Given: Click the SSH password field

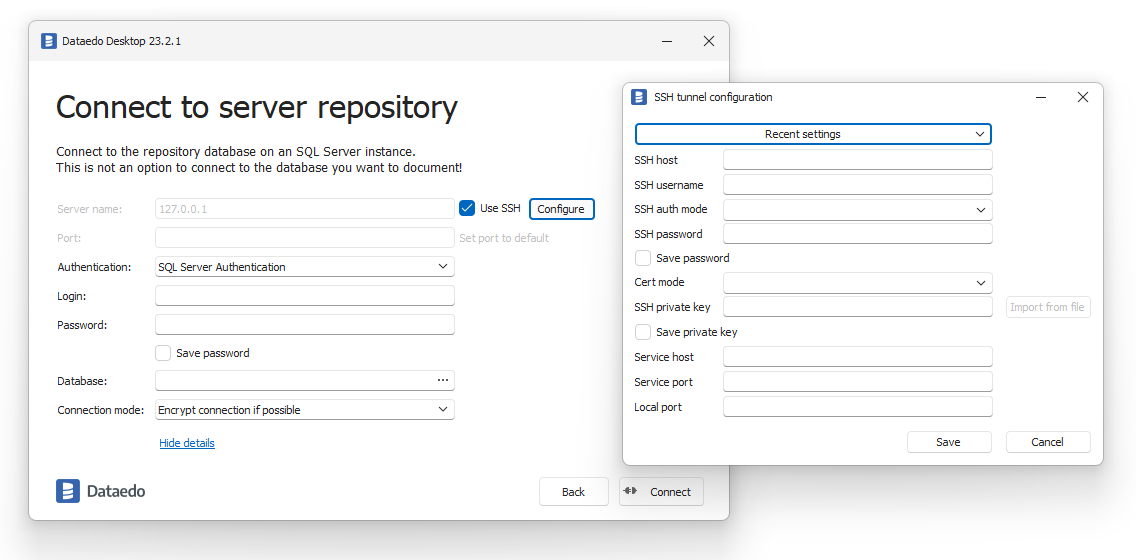Looking at the screenshot, I should tap(858, 234).
